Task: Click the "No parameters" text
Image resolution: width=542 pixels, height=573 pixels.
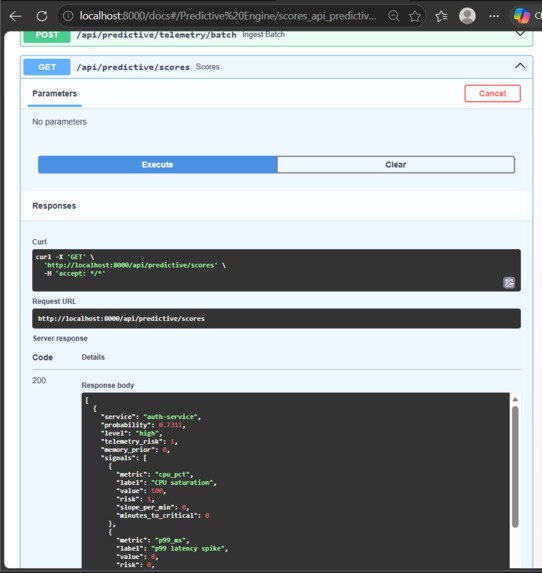Action: click(59, 122)
